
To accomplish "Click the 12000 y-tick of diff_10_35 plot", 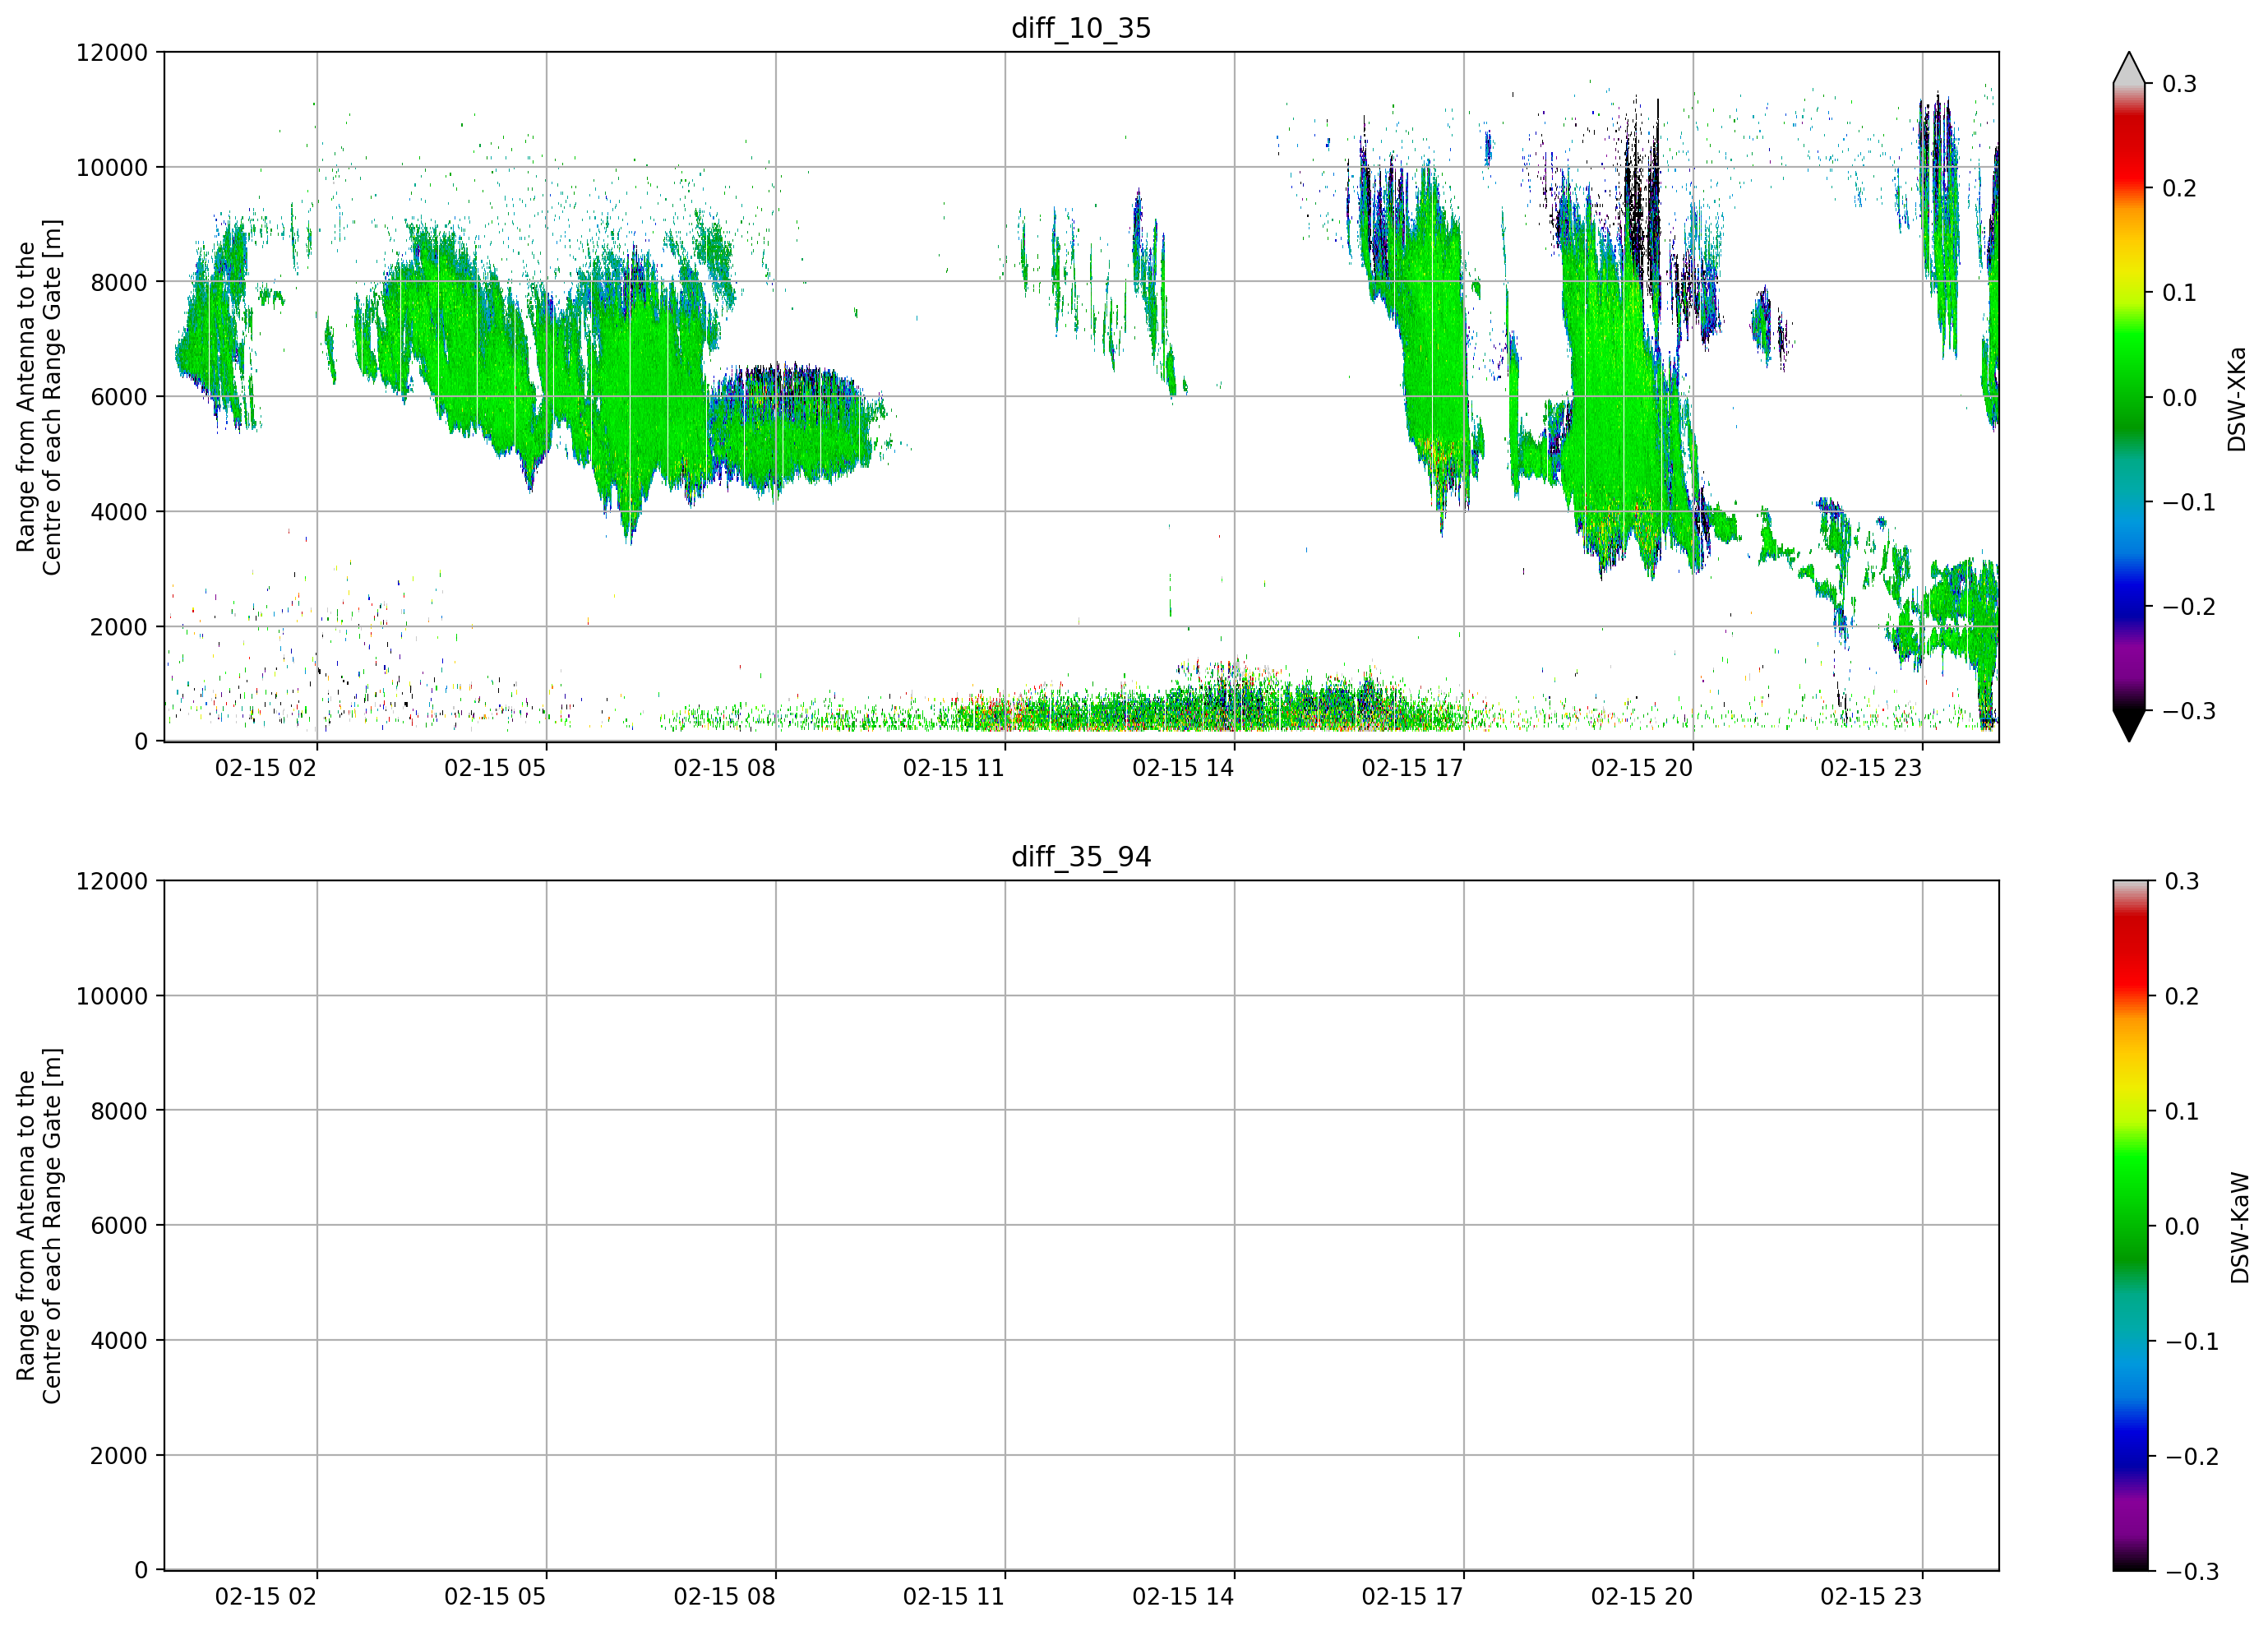I will pos(112,53).
